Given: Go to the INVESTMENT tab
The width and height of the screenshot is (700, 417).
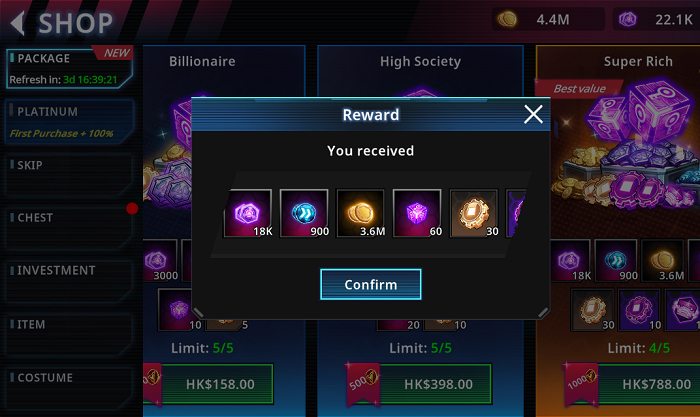Looking at the screenshot, I should pos(70,281).
